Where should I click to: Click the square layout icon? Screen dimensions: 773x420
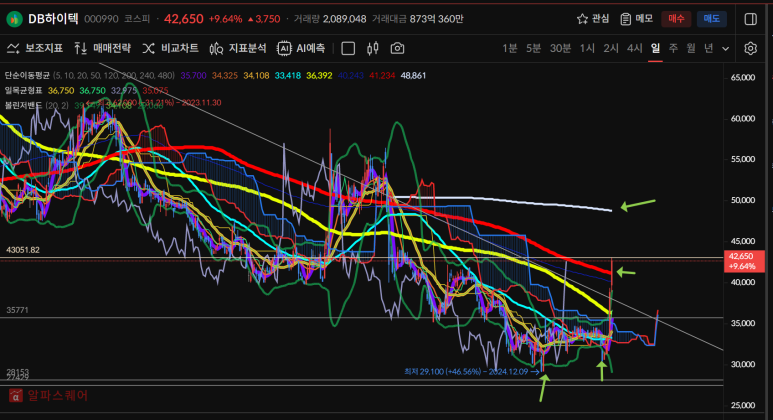point(348,48)
